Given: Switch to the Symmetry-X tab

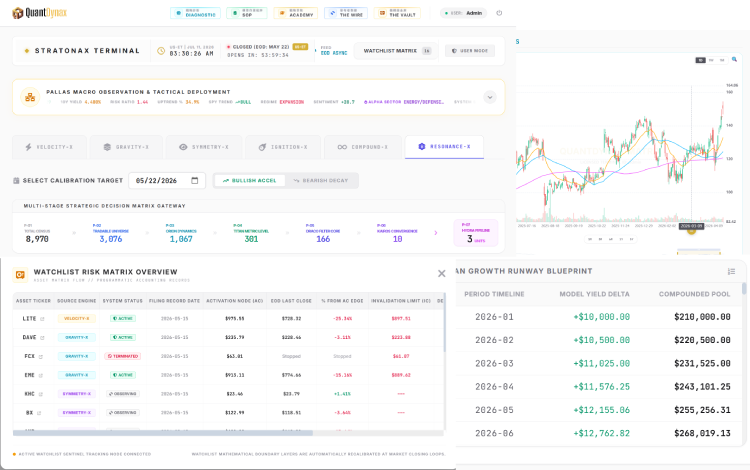Looking at the screenshot, I should coord(204,147).
